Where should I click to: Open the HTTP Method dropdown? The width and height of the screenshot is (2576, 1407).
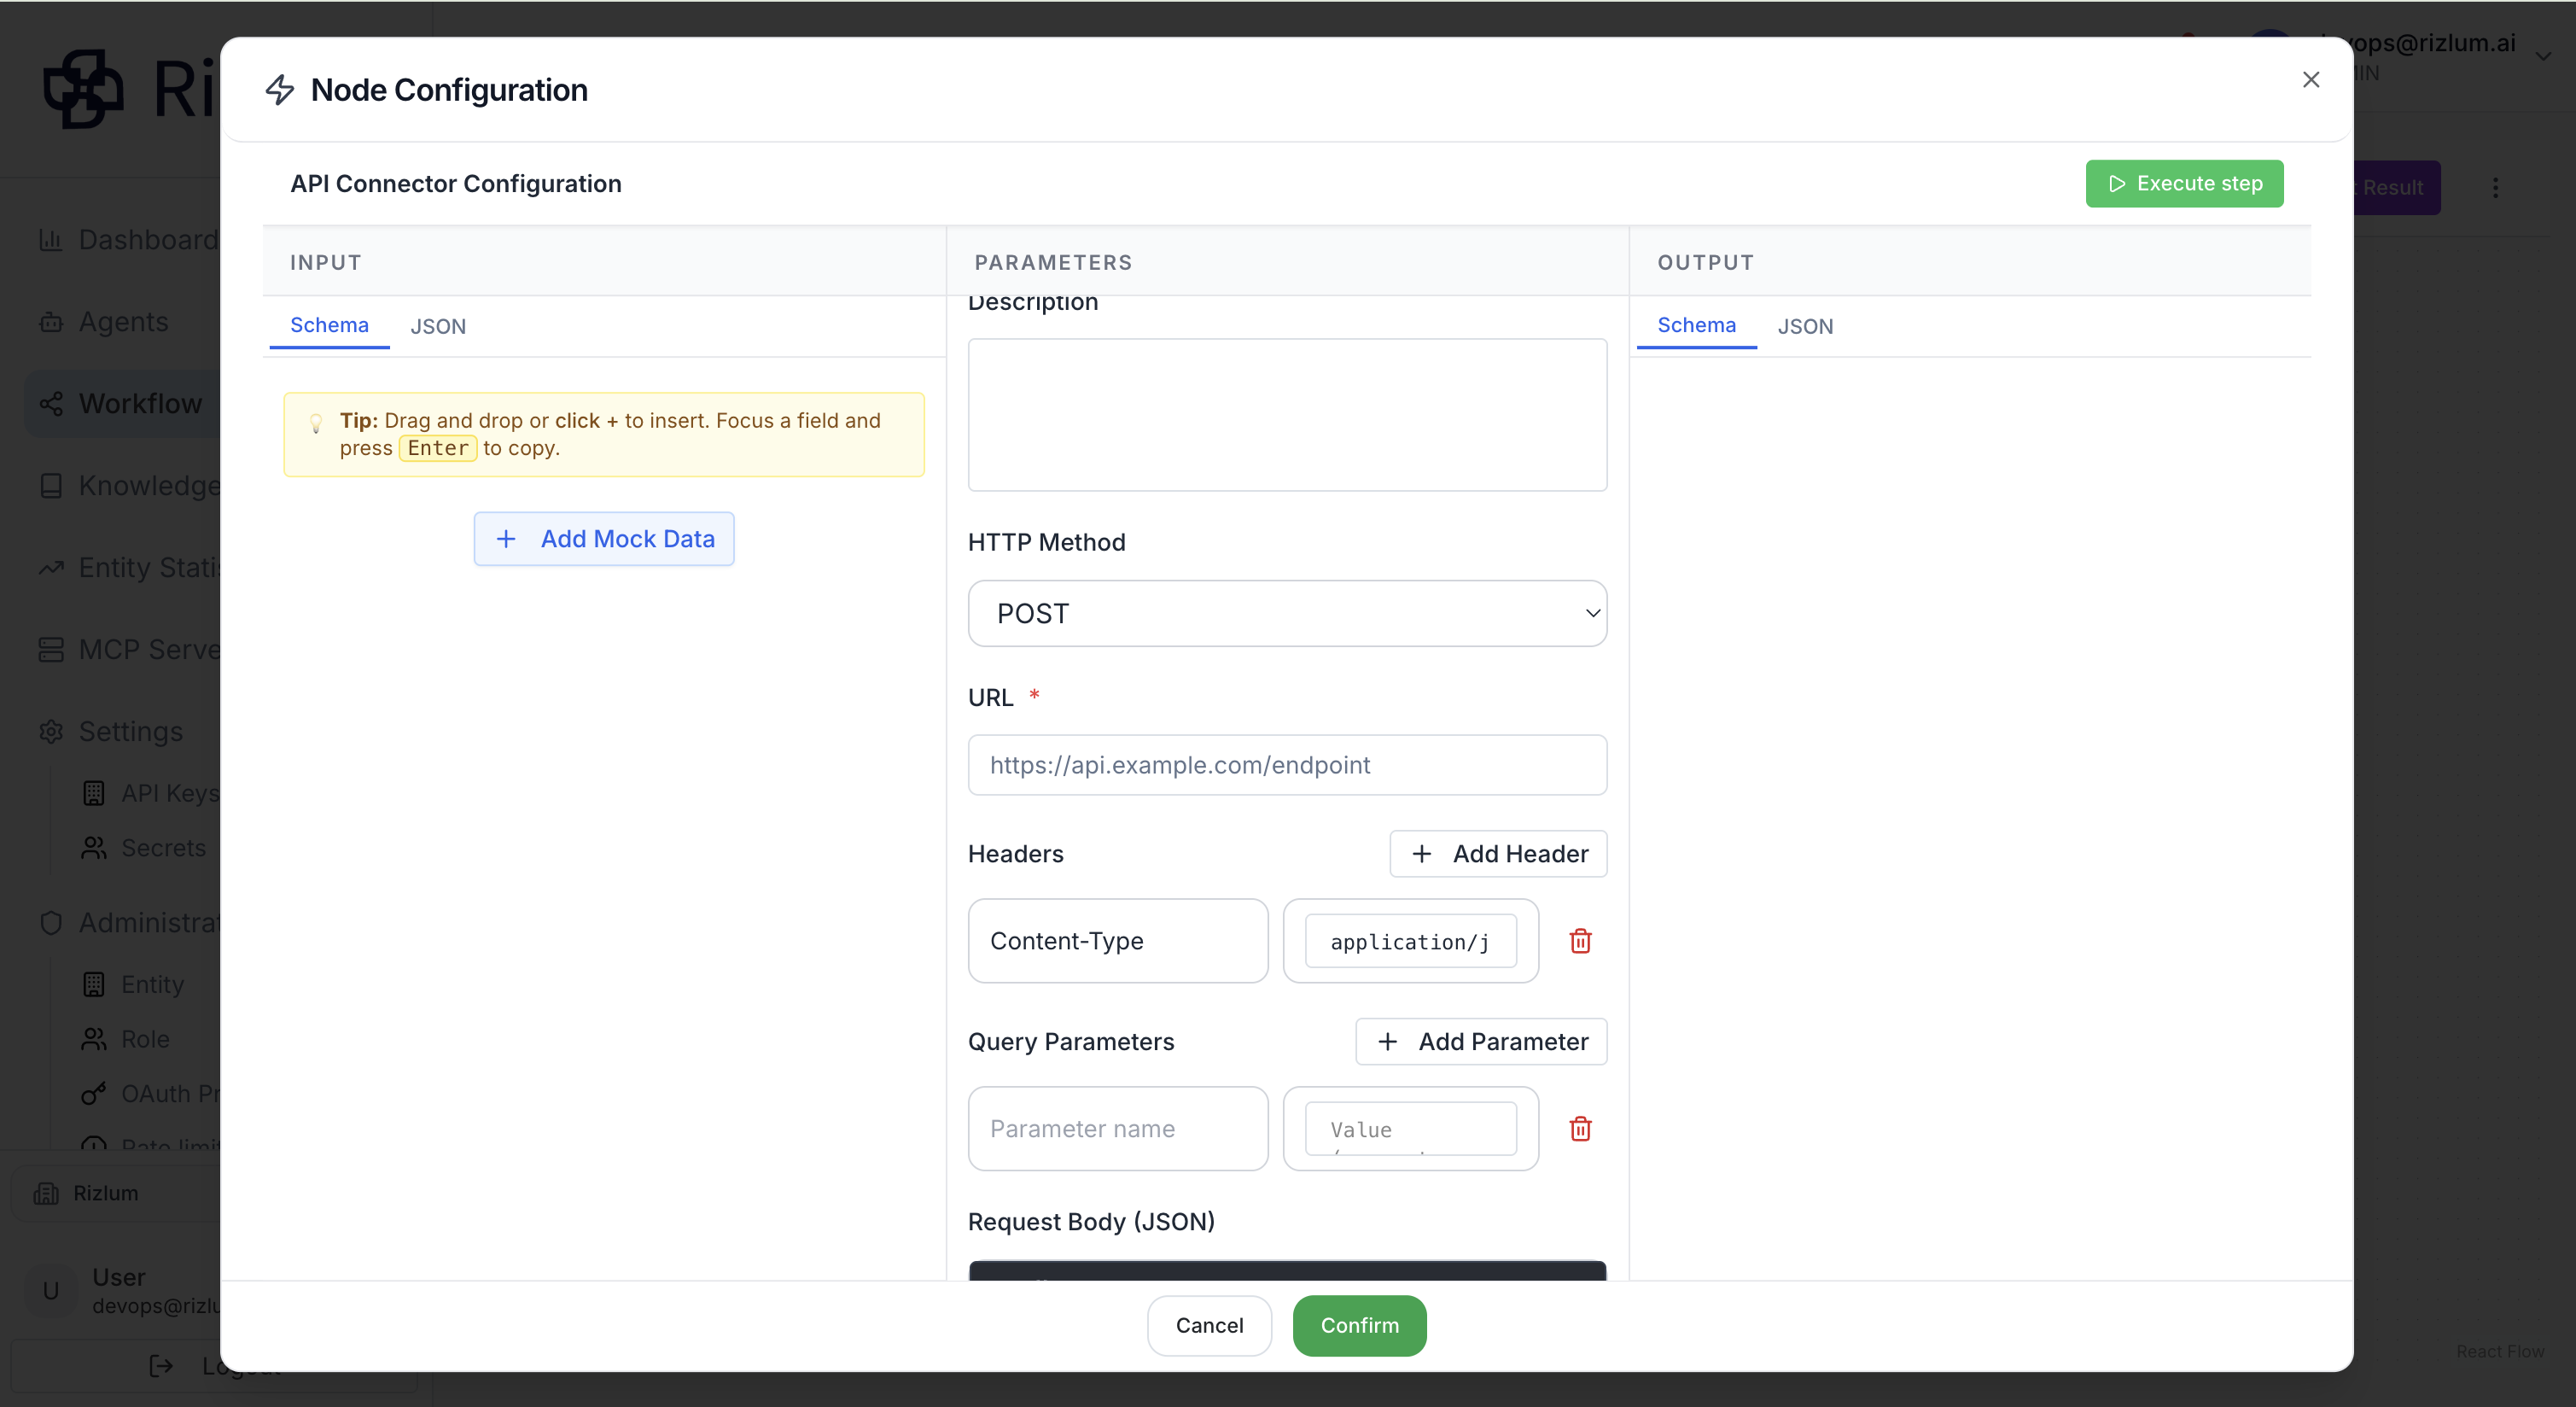click(x=1287, y=613)
